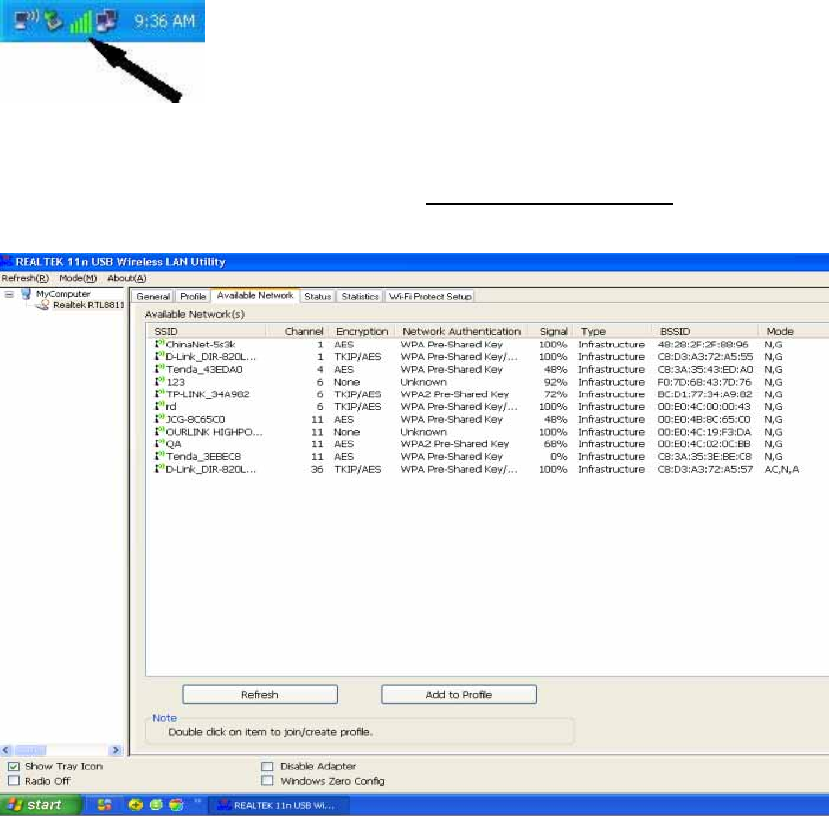Select the QA network entry
This screenshot has width=829, height=816.
click(476, 444)
